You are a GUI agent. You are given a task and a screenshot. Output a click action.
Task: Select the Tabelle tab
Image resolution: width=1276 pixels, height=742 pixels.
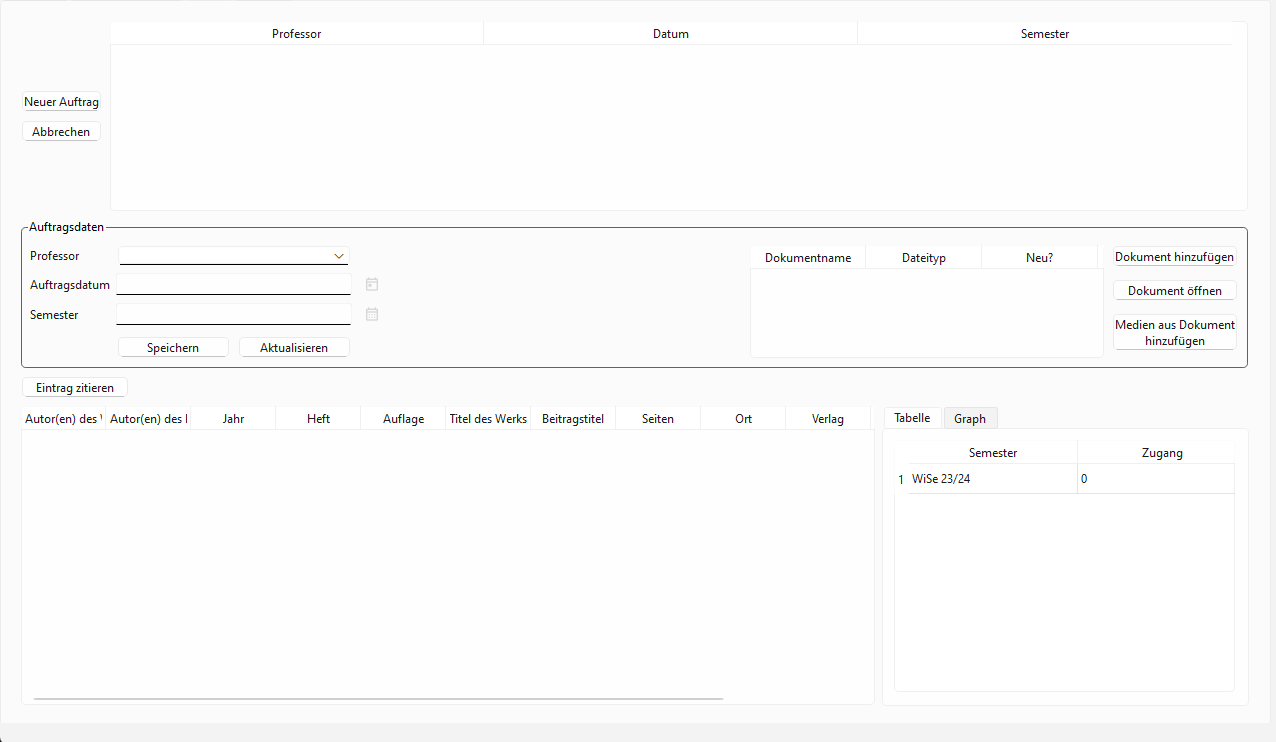point(912,418)
